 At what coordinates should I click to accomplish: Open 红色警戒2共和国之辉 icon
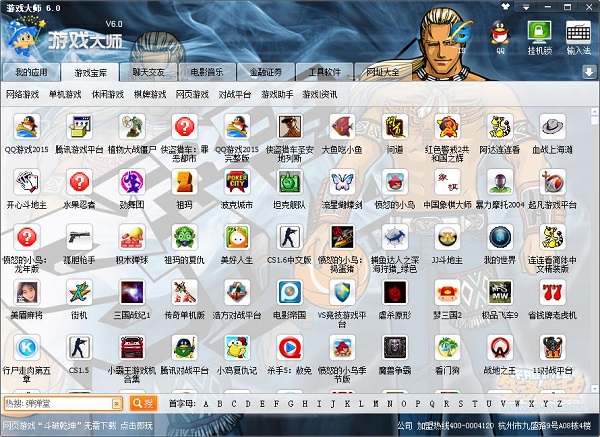[x=447, y=127]
